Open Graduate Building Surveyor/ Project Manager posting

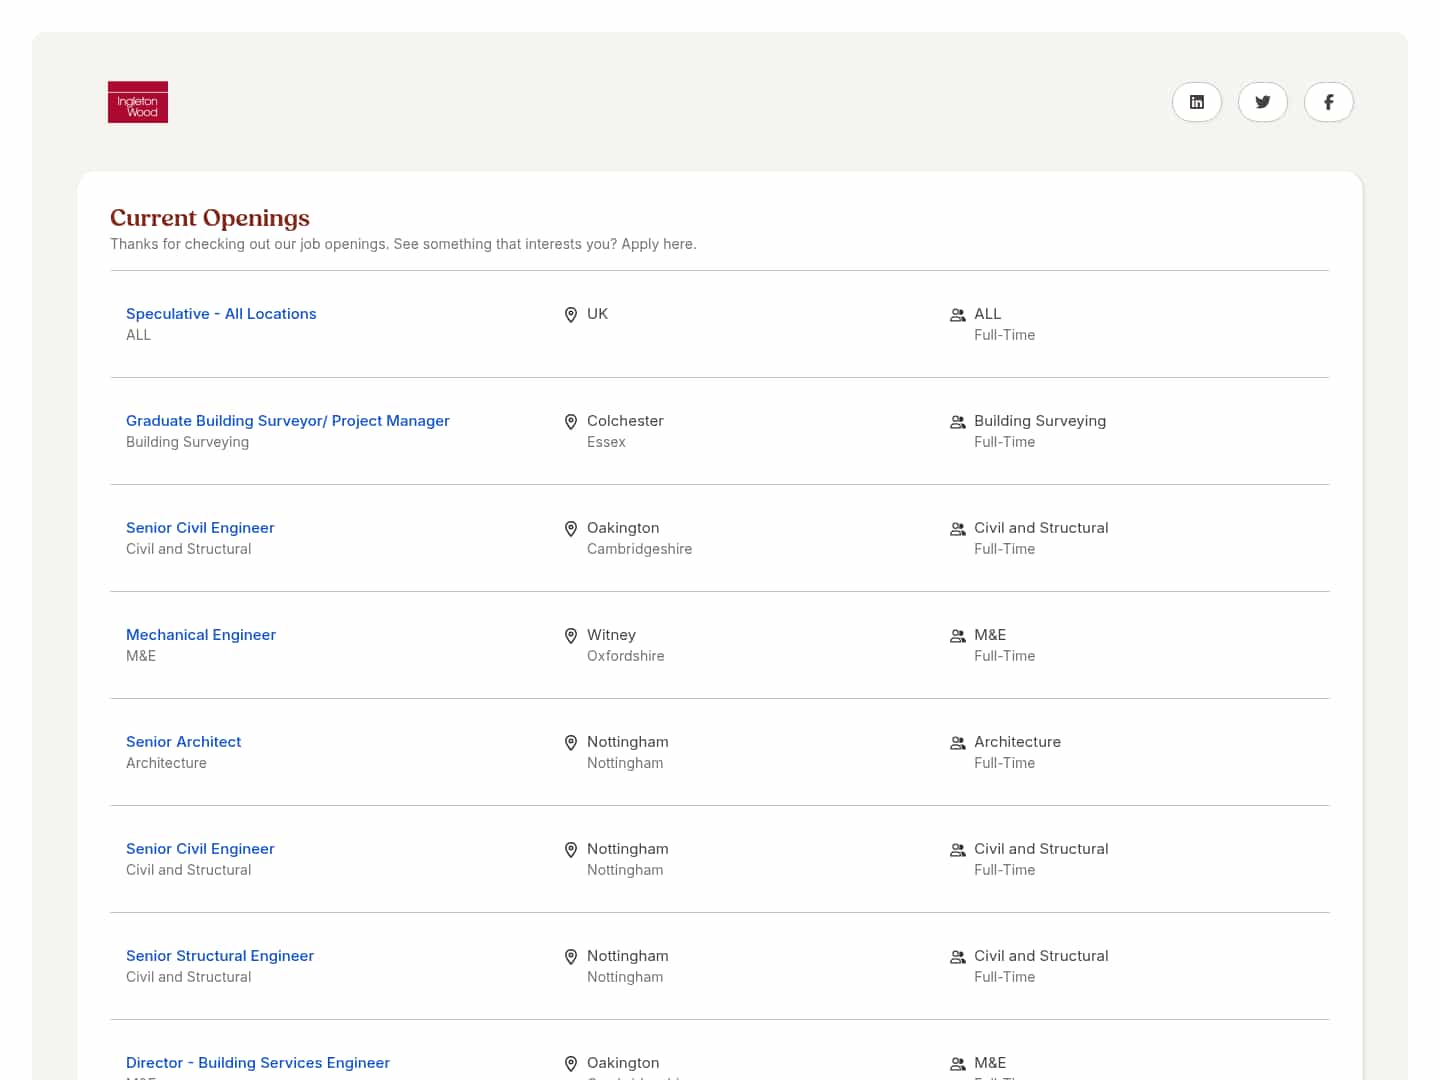pos(287,421)
